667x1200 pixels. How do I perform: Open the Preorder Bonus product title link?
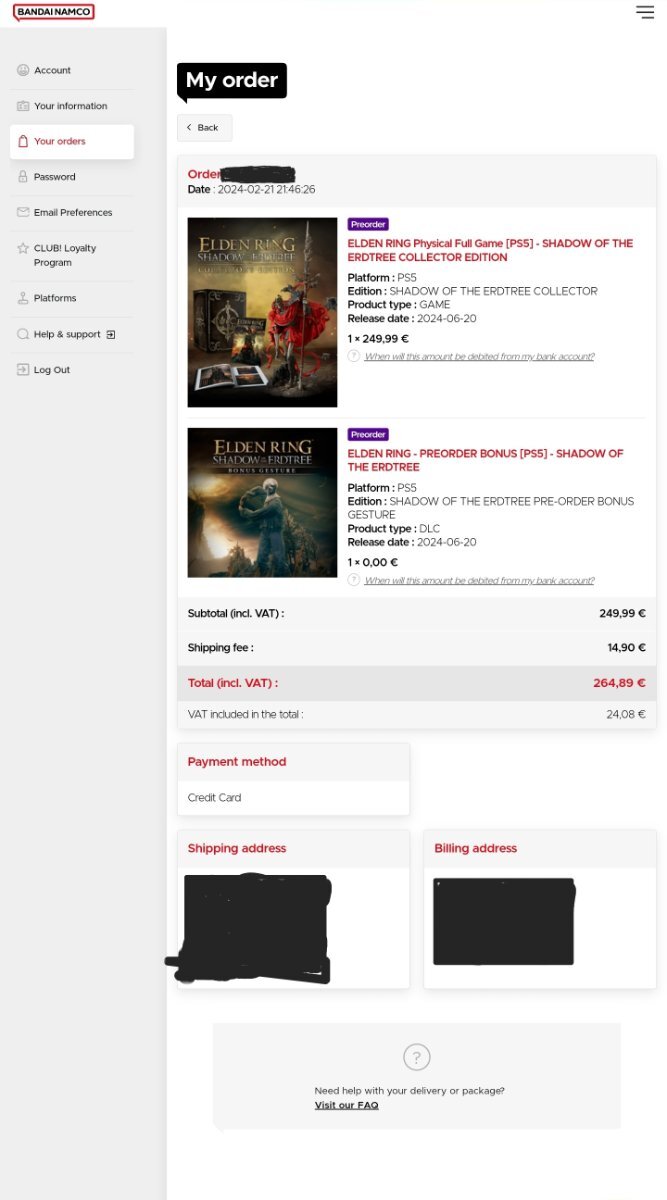[485, 460]
